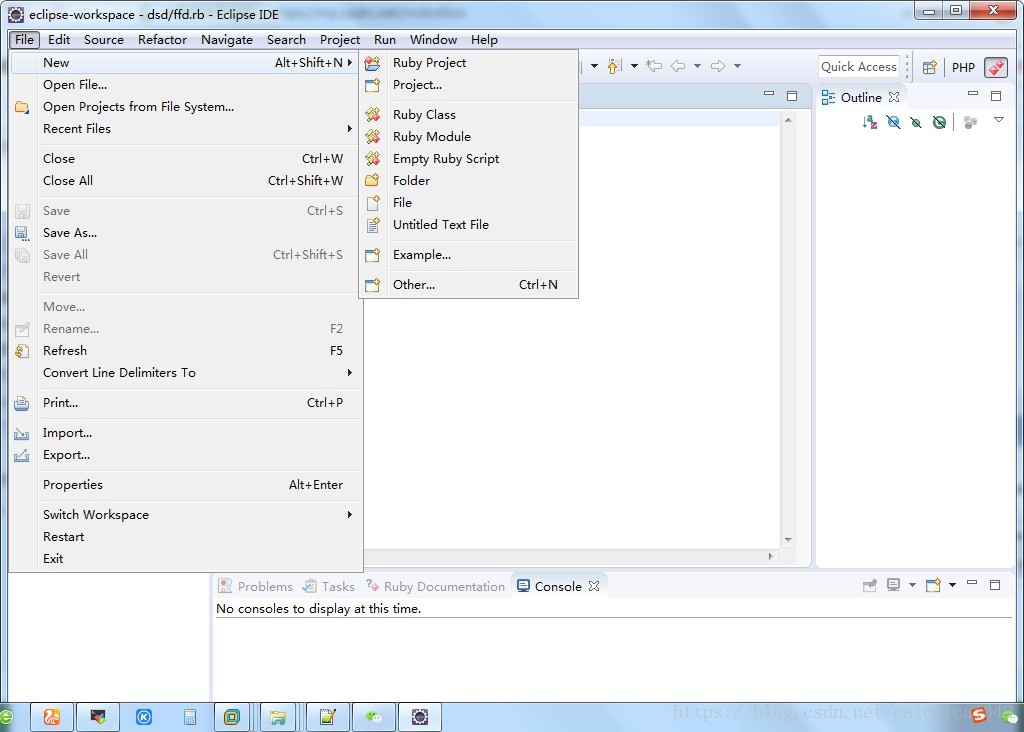Click the Back navigation arrow icon

[678, 65]
